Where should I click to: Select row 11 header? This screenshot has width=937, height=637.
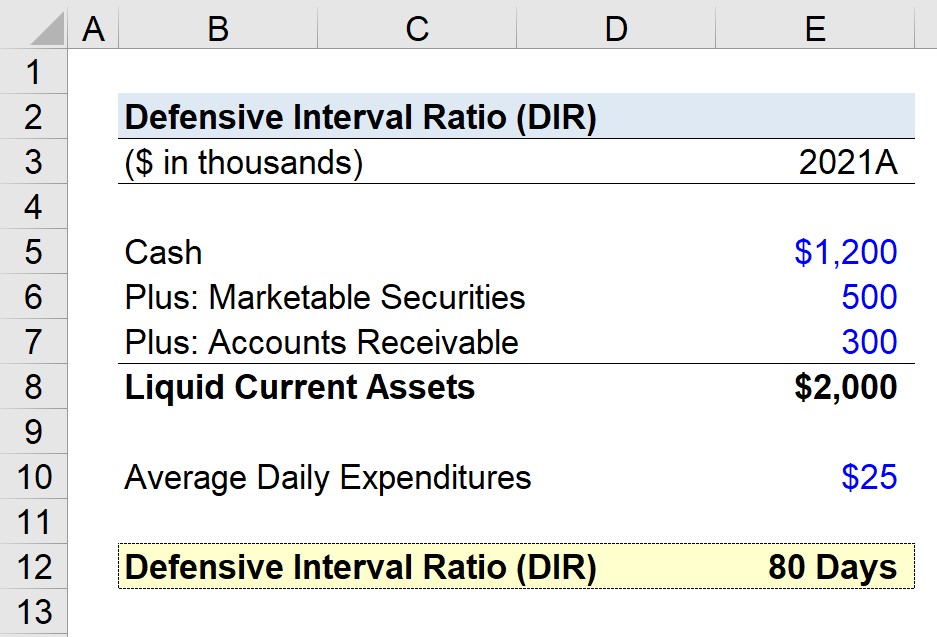33,521
